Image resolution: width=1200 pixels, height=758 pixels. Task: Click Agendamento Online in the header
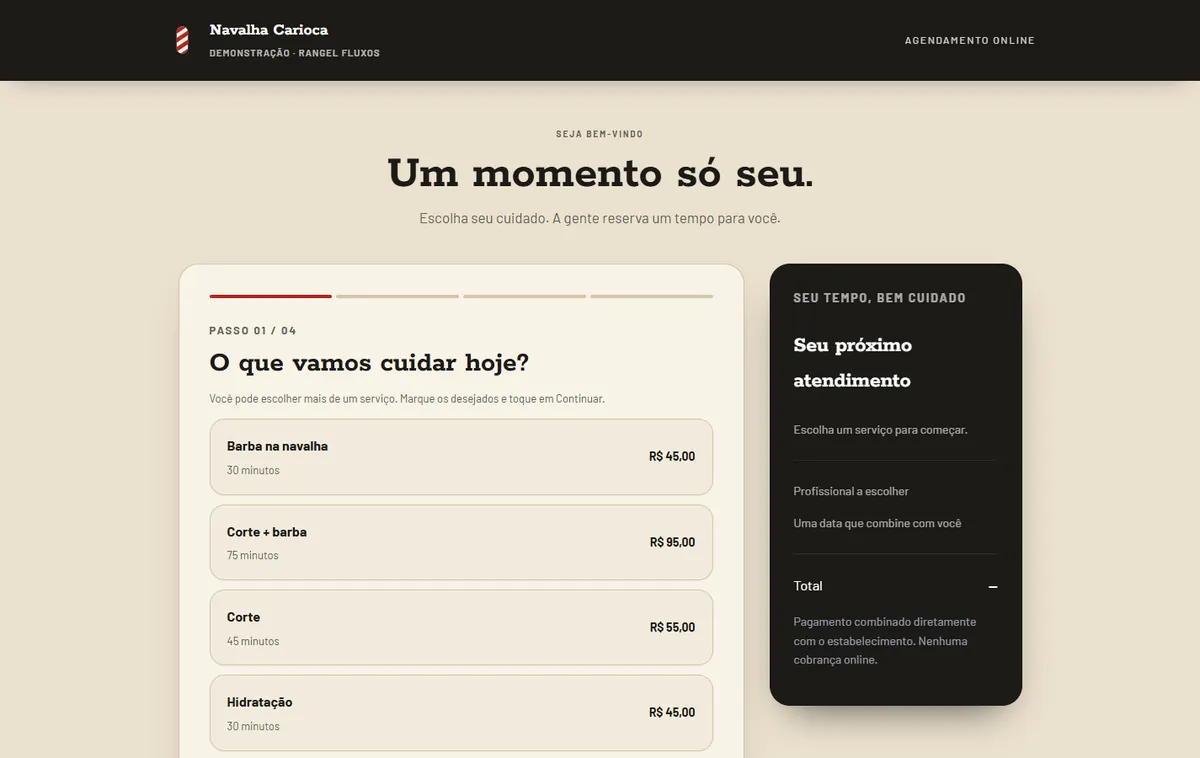969,41
